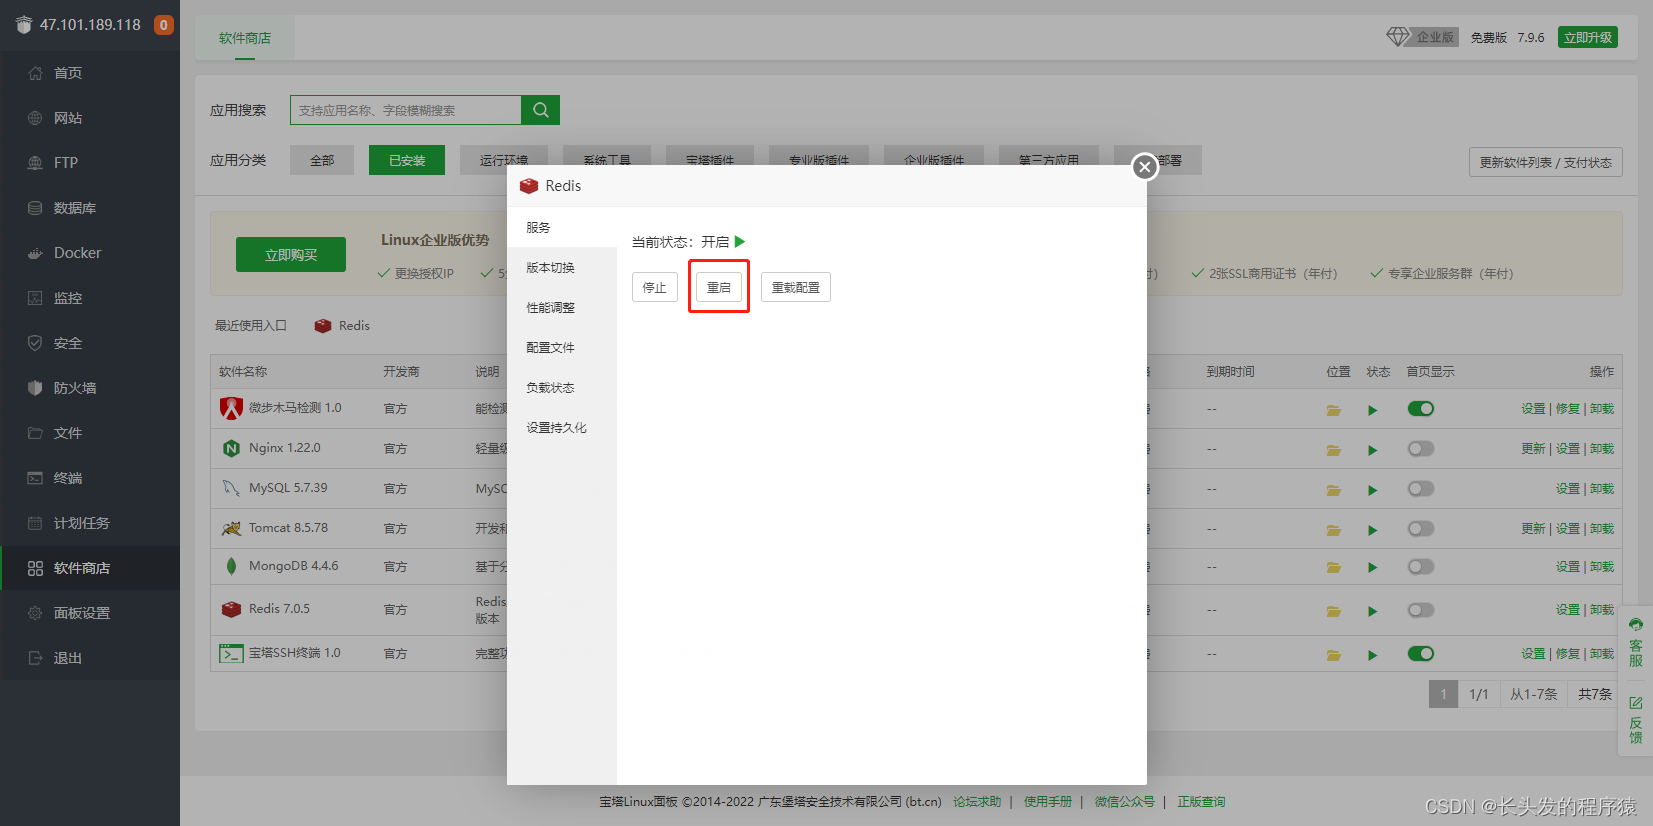Click the 重载配置 reload config button

(796, 287)
